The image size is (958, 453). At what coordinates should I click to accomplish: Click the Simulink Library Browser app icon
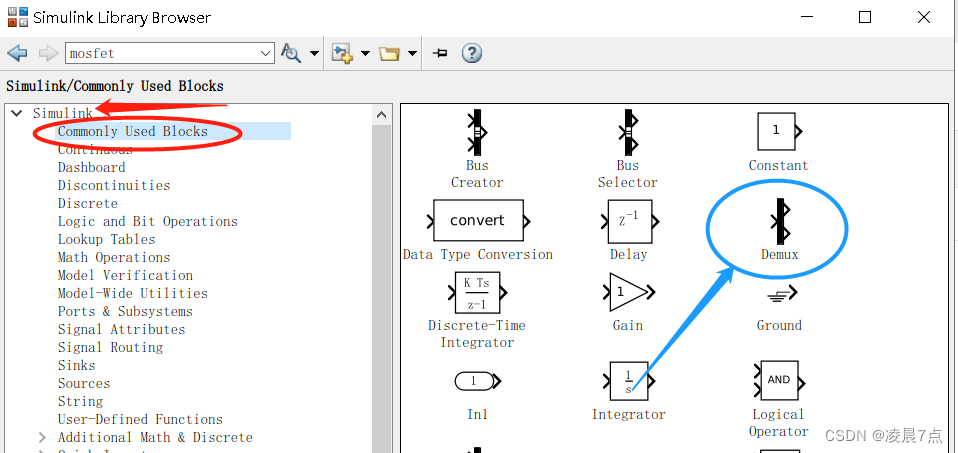coord(18,17)
